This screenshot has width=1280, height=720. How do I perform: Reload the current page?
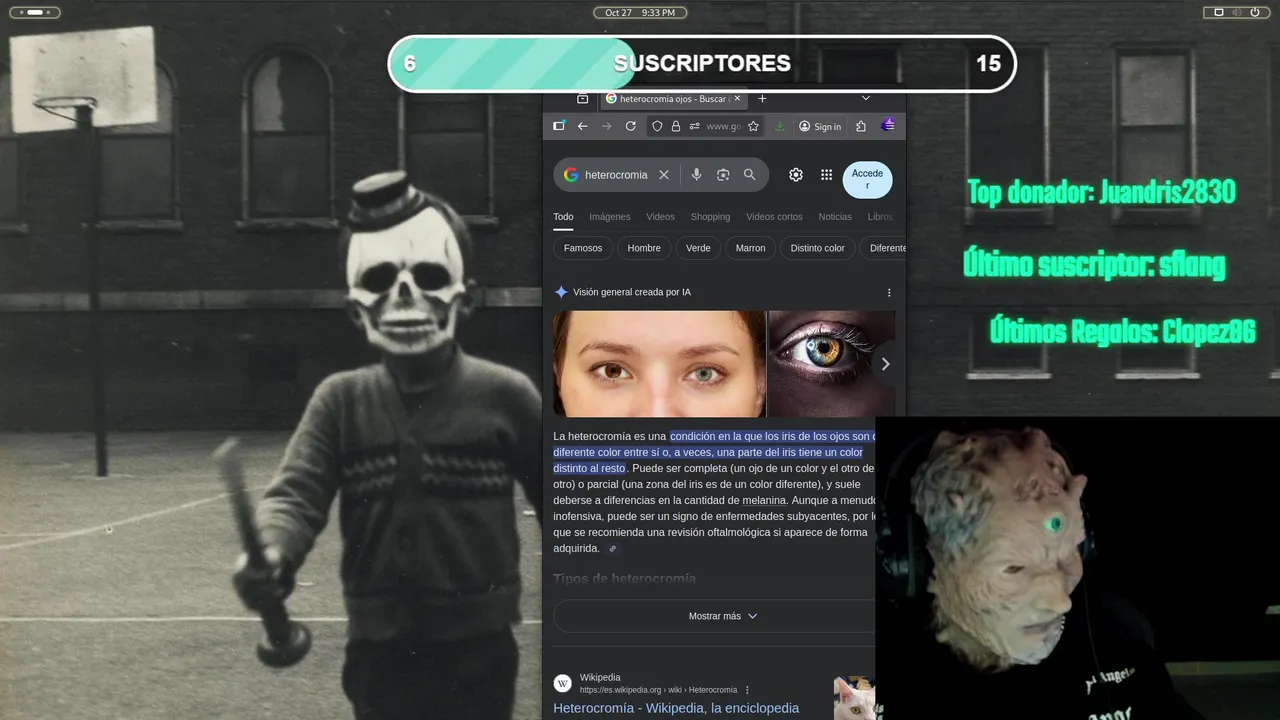(x=630, y=126)
